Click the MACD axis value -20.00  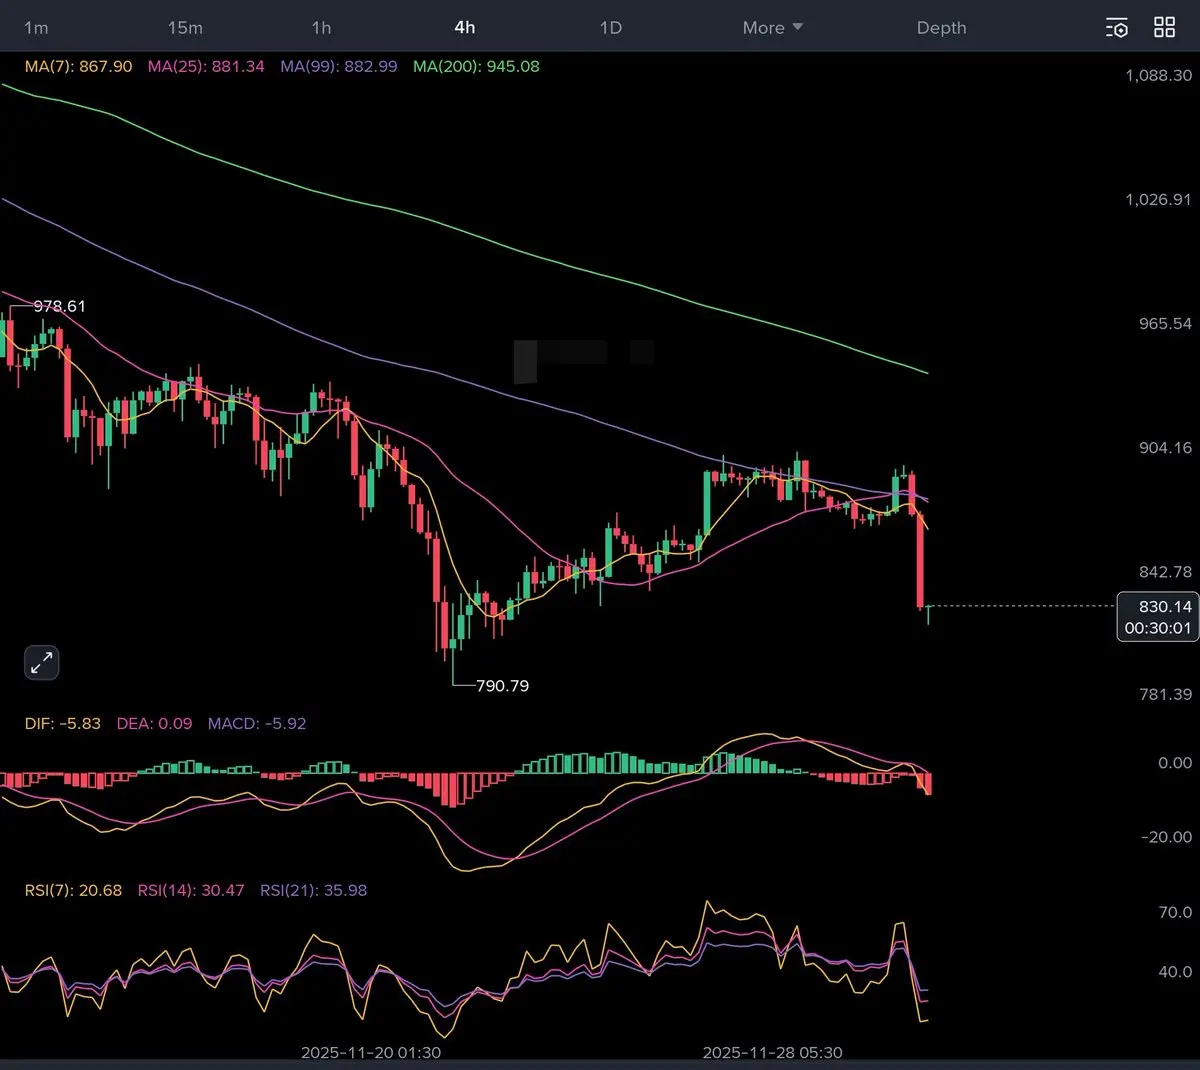click(1167, 836)
